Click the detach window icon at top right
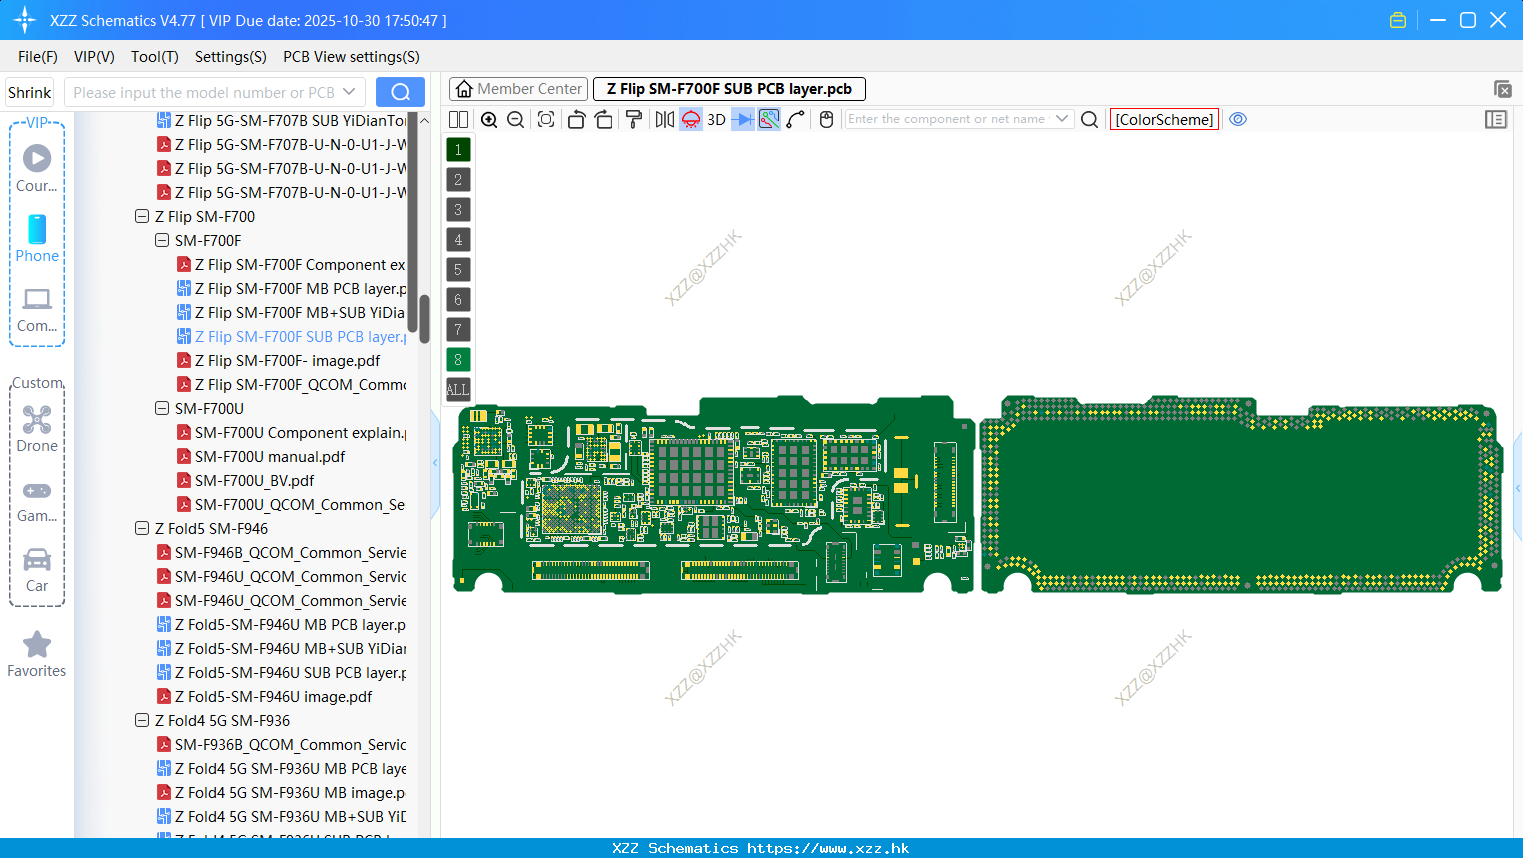 [x=1502, y=89]
